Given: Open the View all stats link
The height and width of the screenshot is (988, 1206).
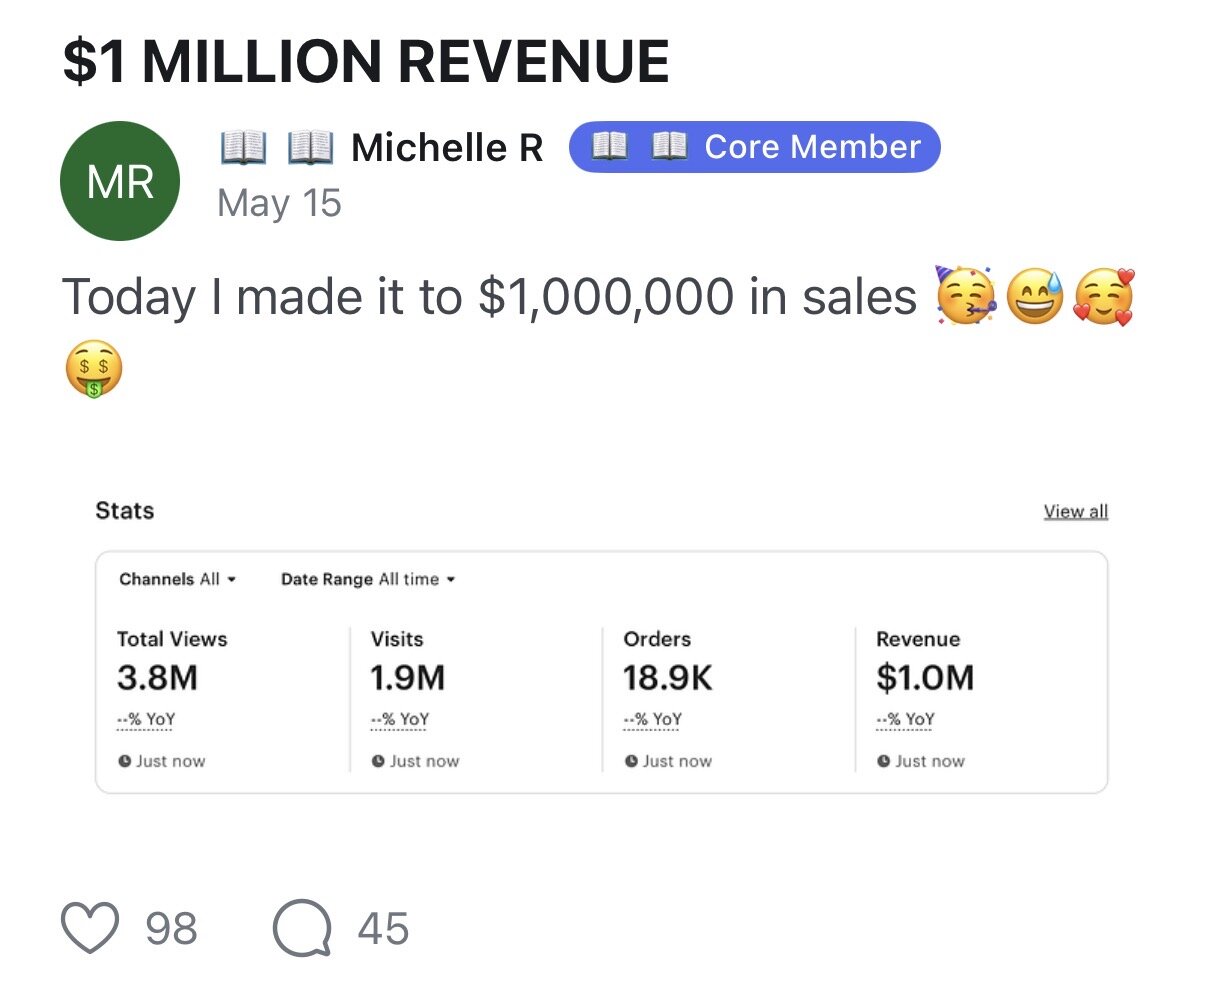Looking at the screenshot, I should [x=1076, y=512].
